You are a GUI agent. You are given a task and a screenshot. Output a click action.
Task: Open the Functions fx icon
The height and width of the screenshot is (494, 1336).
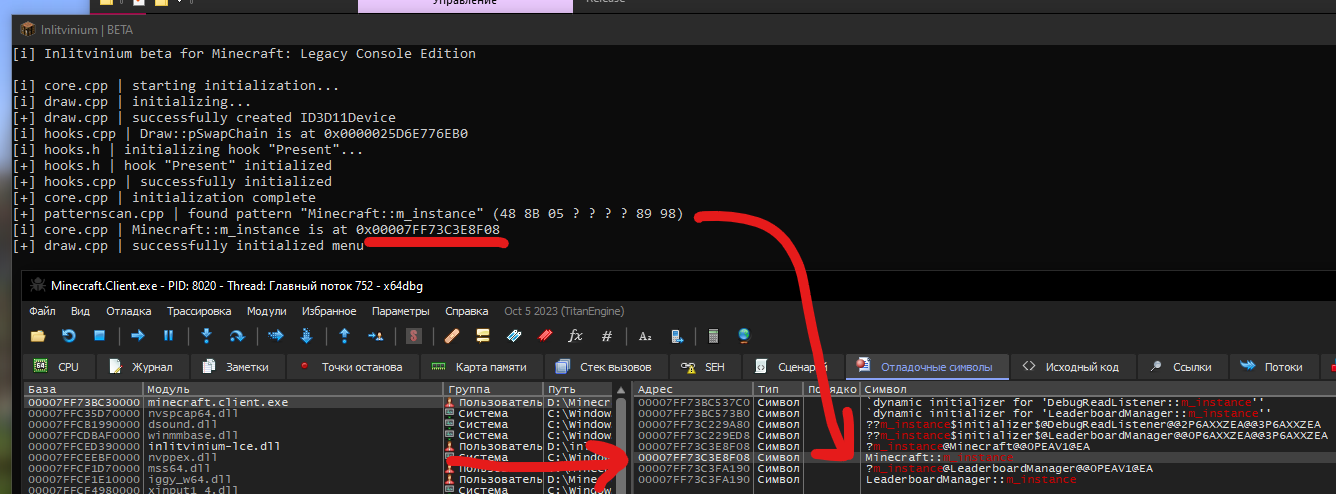tap(575, 336)
